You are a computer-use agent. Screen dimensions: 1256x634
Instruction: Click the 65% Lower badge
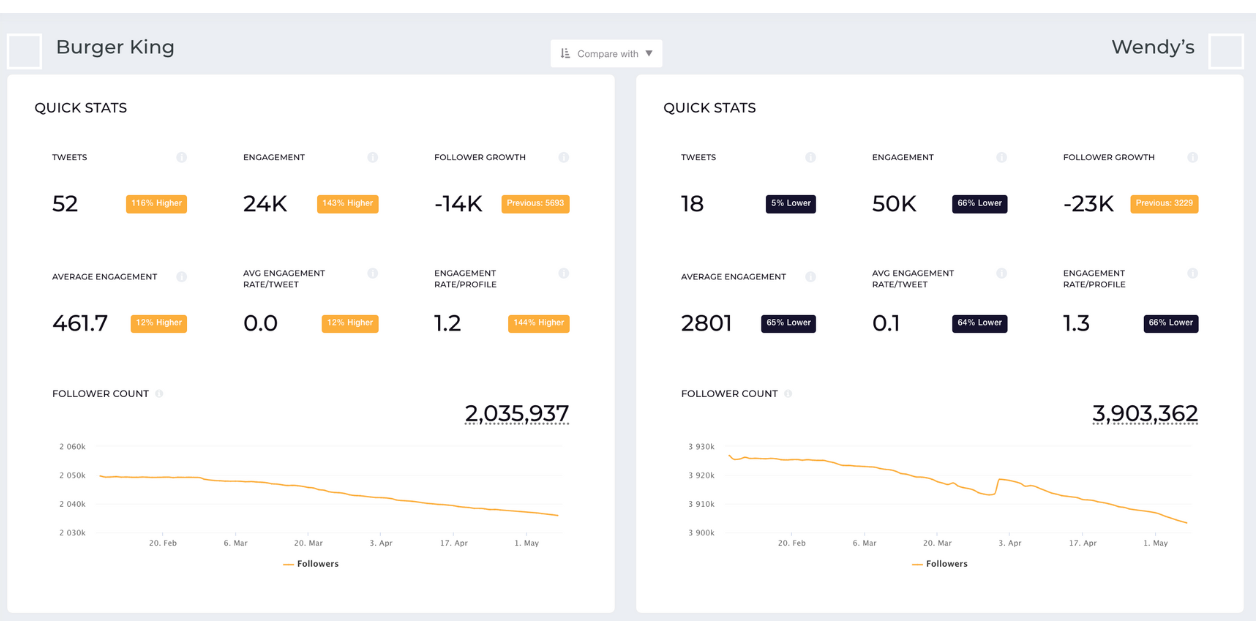[x=788, y=324]
